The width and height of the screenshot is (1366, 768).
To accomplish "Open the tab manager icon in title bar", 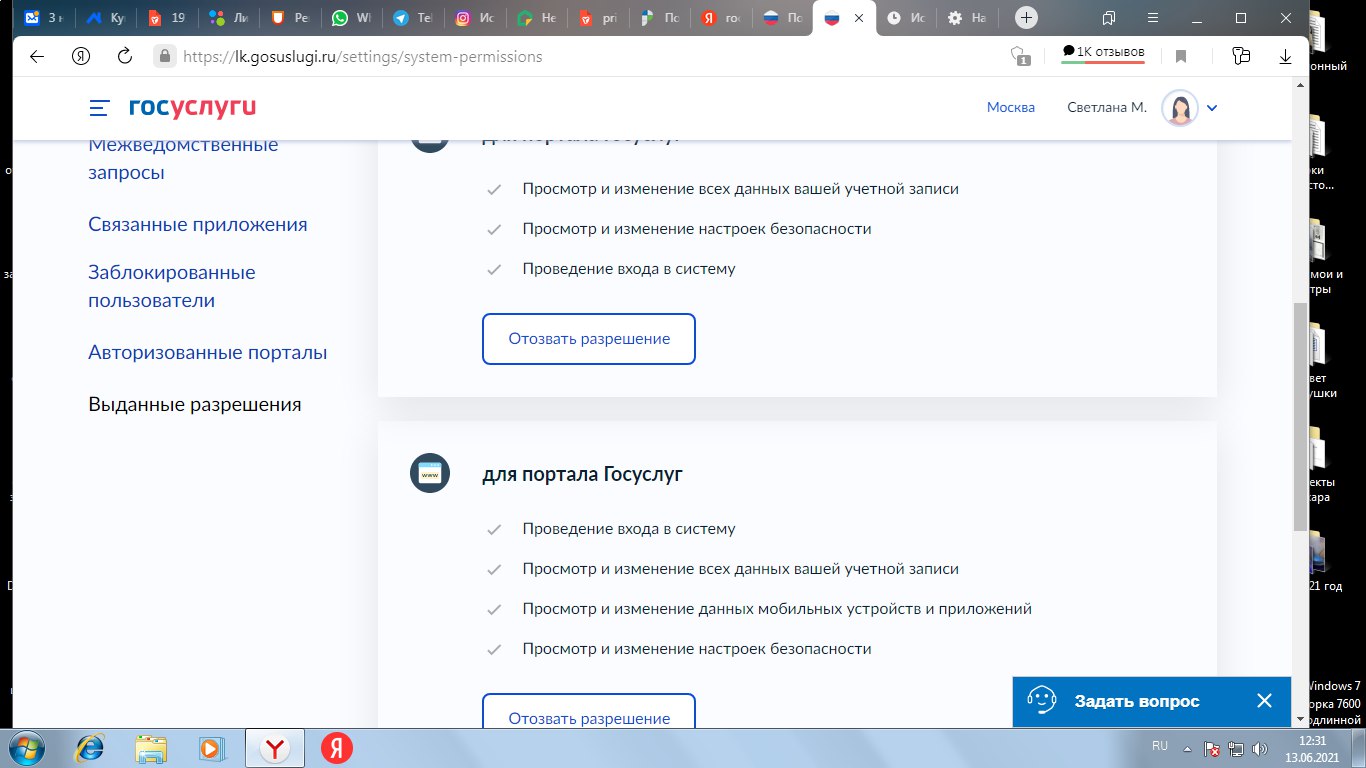I will [1109, 18].
